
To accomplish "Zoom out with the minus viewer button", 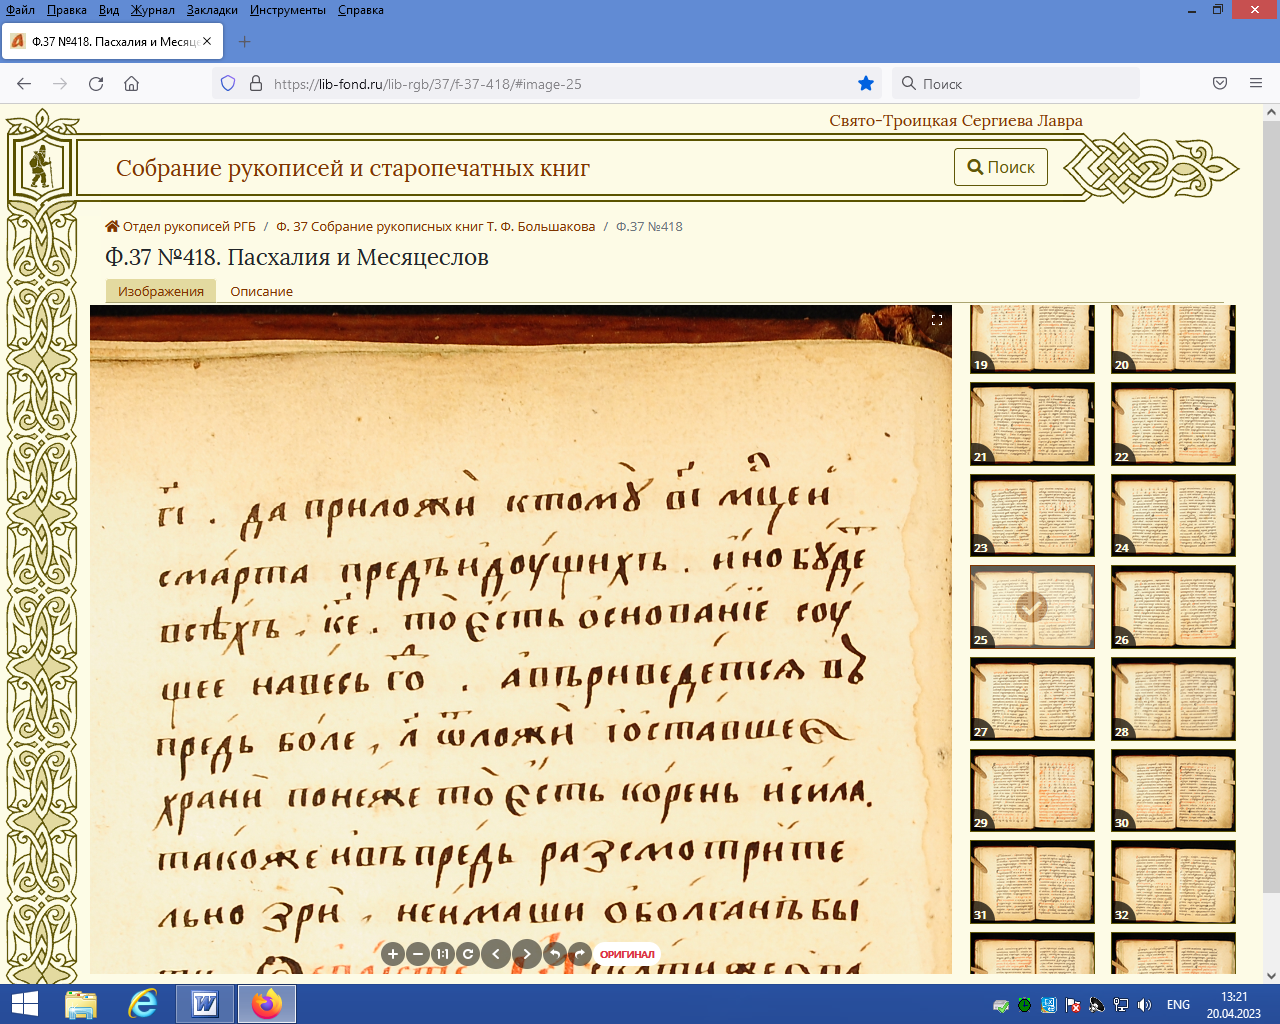I will pos(418,954).
